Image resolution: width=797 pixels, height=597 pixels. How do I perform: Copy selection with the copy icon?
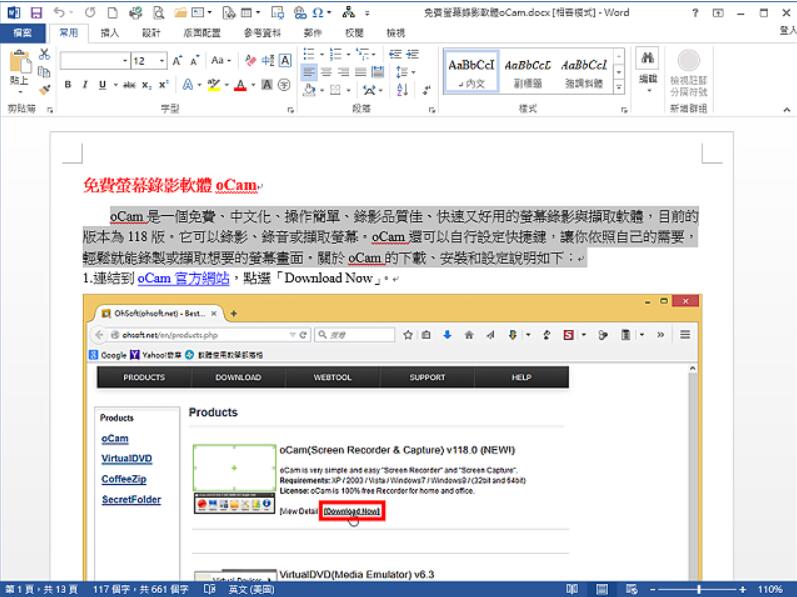[44, 72]
